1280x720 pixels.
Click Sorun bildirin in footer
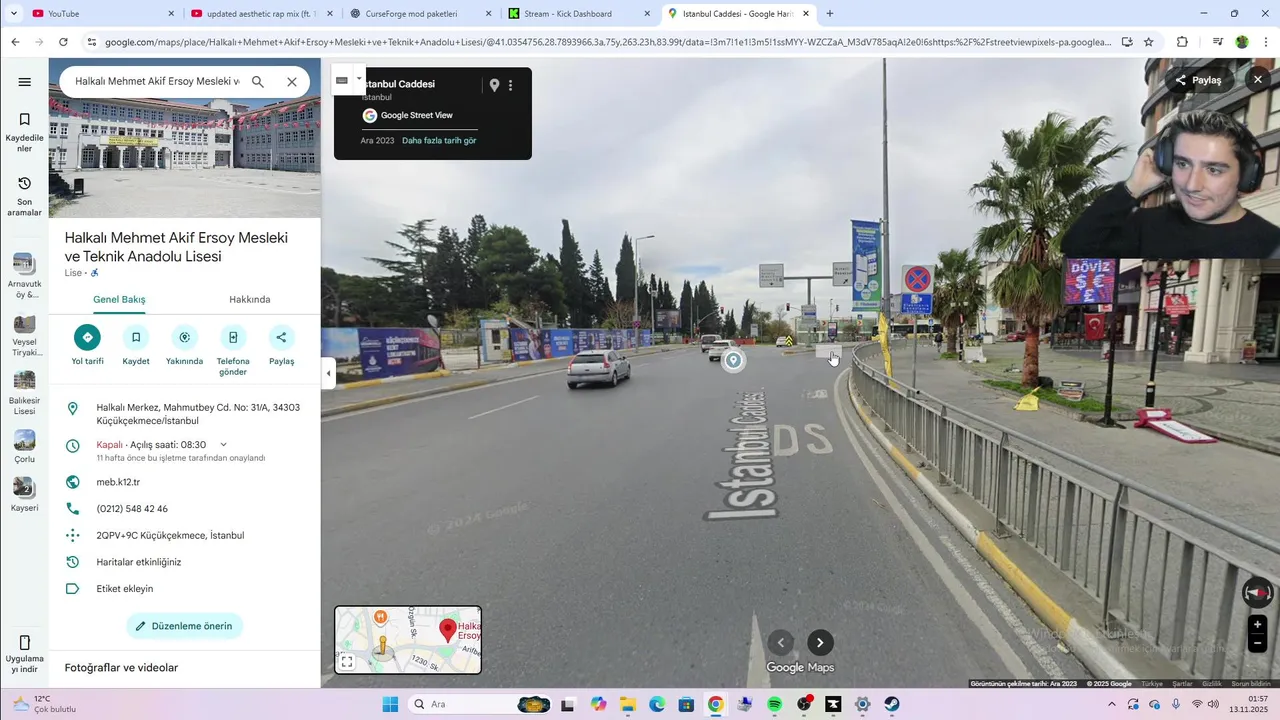click(1250, 684)
